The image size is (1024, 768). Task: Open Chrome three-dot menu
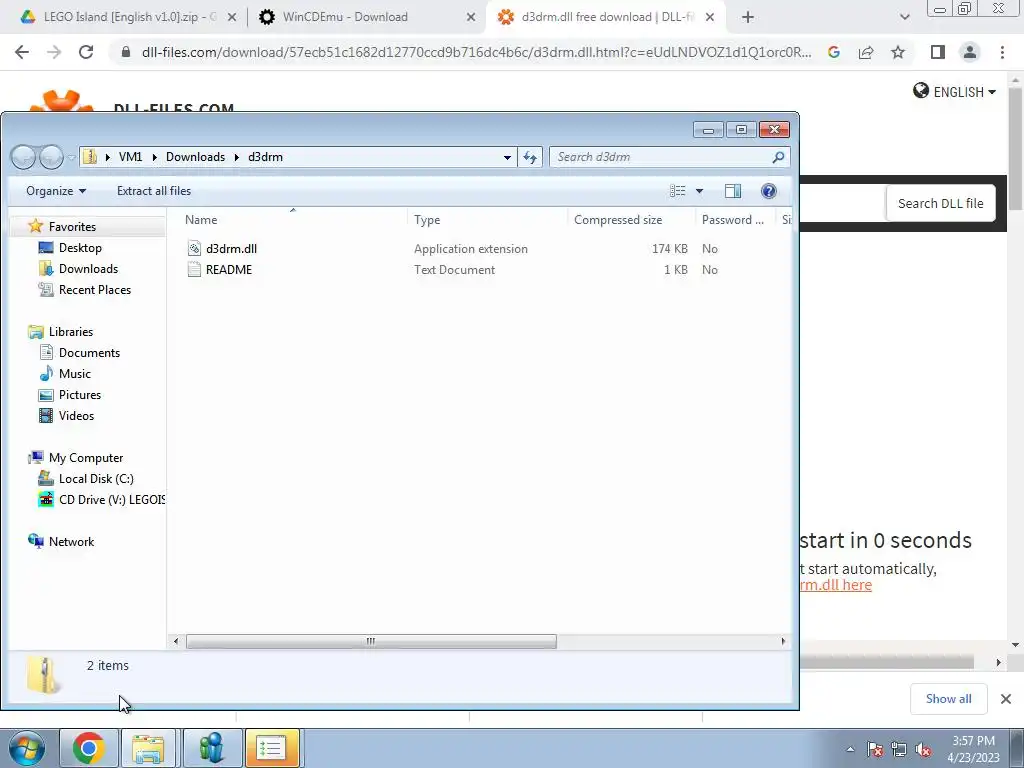(1002, 52)
